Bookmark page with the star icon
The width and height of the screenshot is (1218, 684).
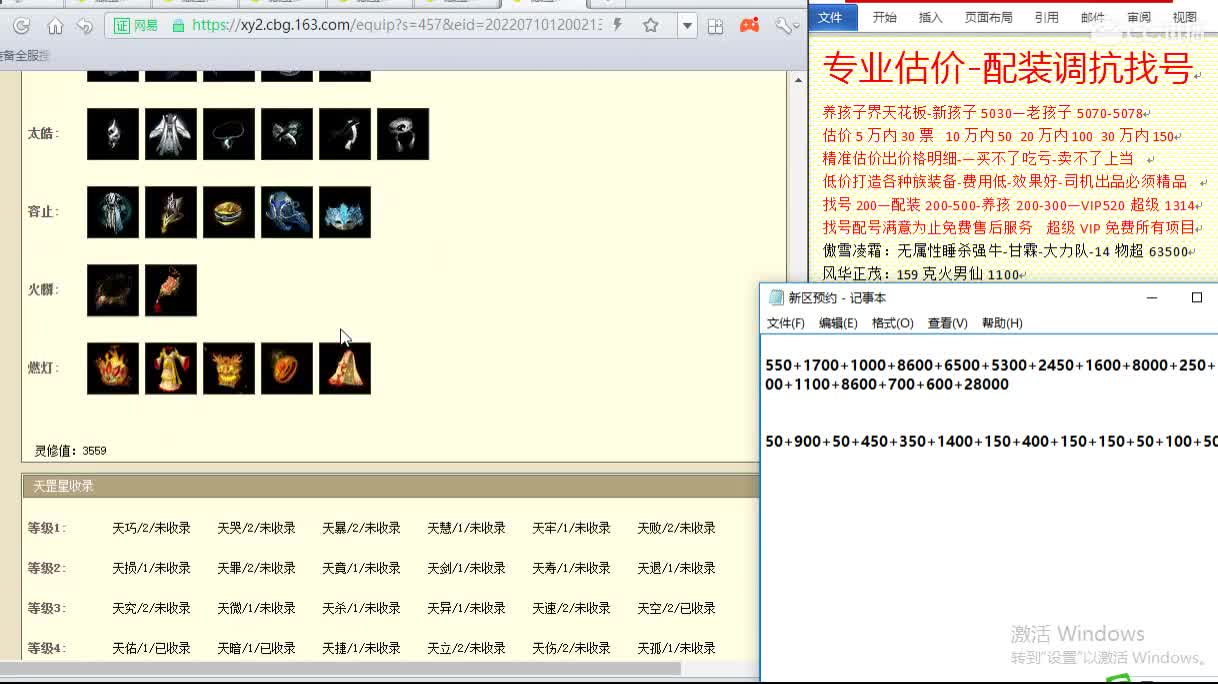(651, 26)
